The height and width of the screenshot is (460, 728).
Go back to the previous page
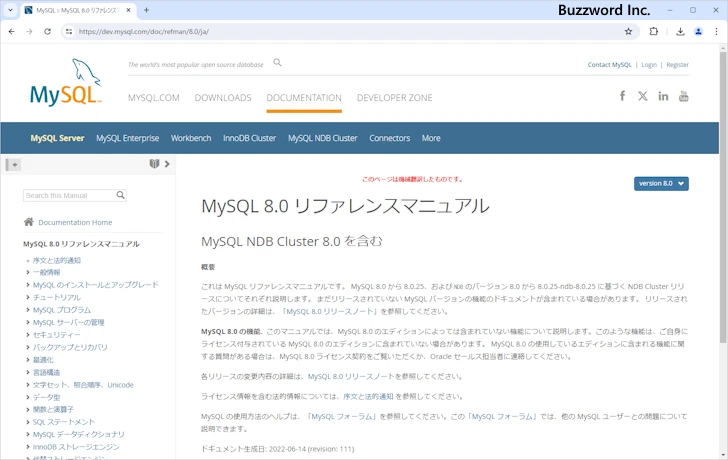(x=12, y=32)
